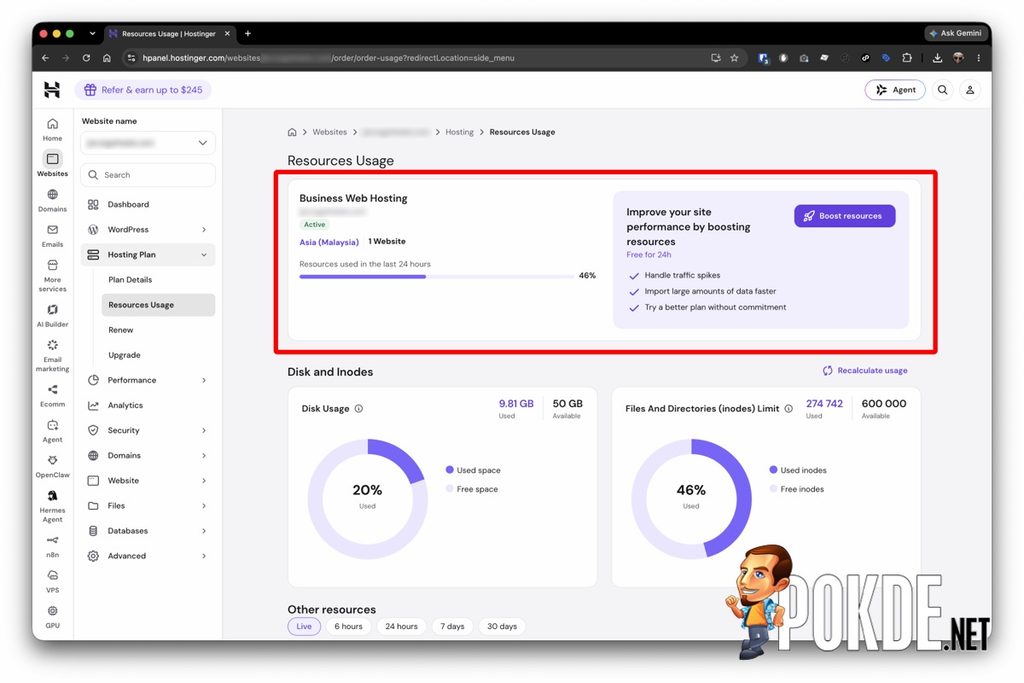Select the 30 days range

tap(502, 626)
